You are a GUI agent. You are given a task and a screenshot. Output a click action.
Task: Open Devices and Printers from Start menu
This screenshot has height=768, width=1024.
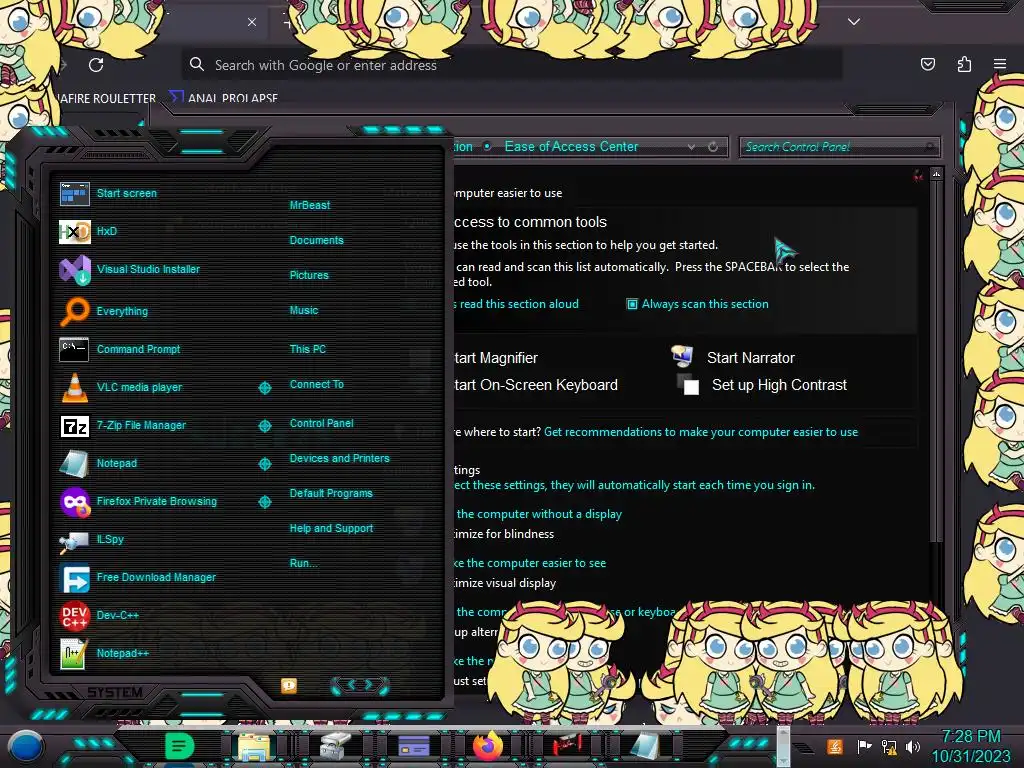click(x=339, y=458)
